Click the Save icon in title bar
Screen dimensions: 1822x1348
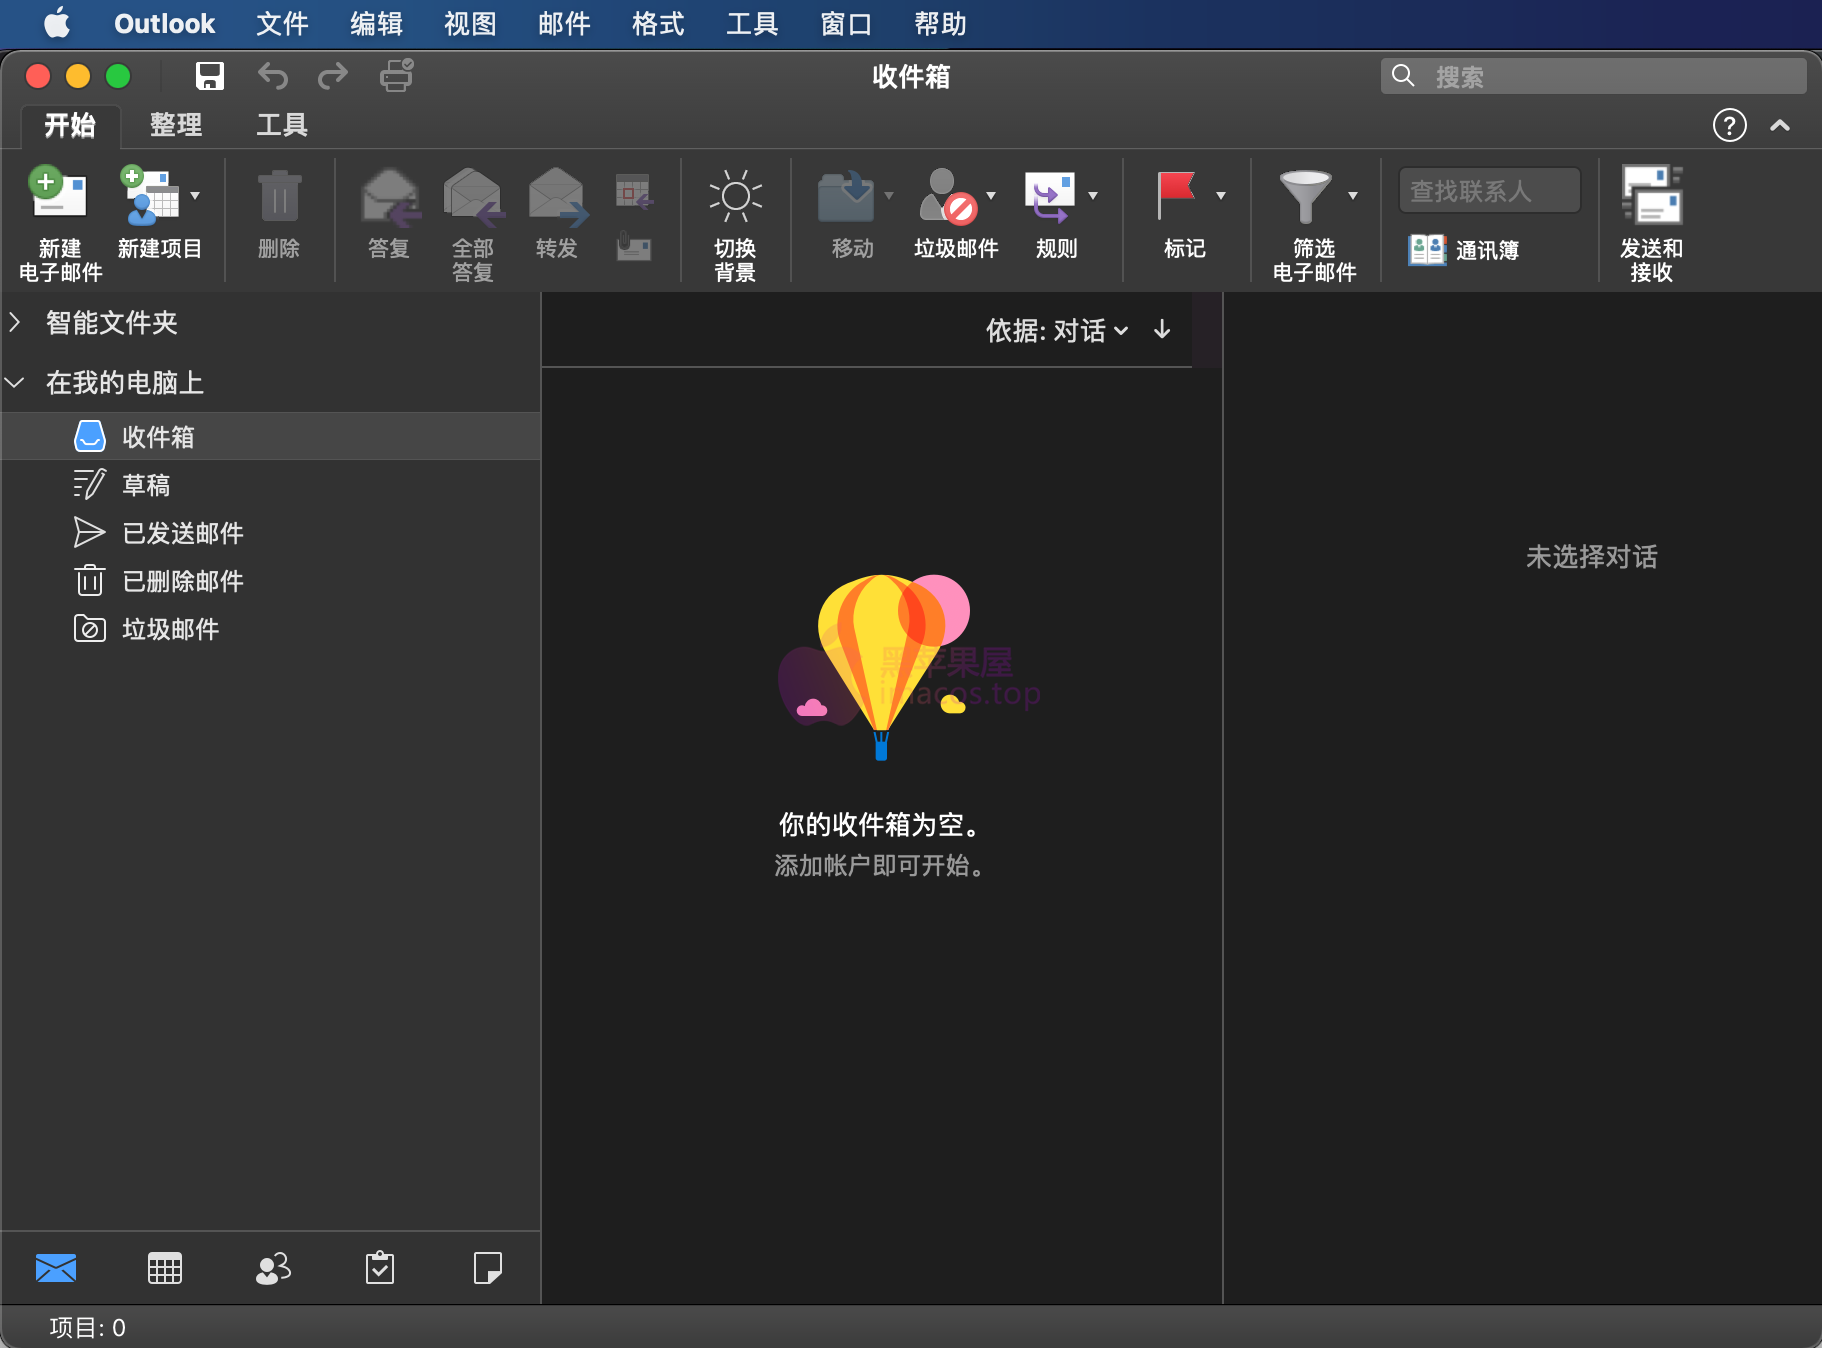coord(210,76)
